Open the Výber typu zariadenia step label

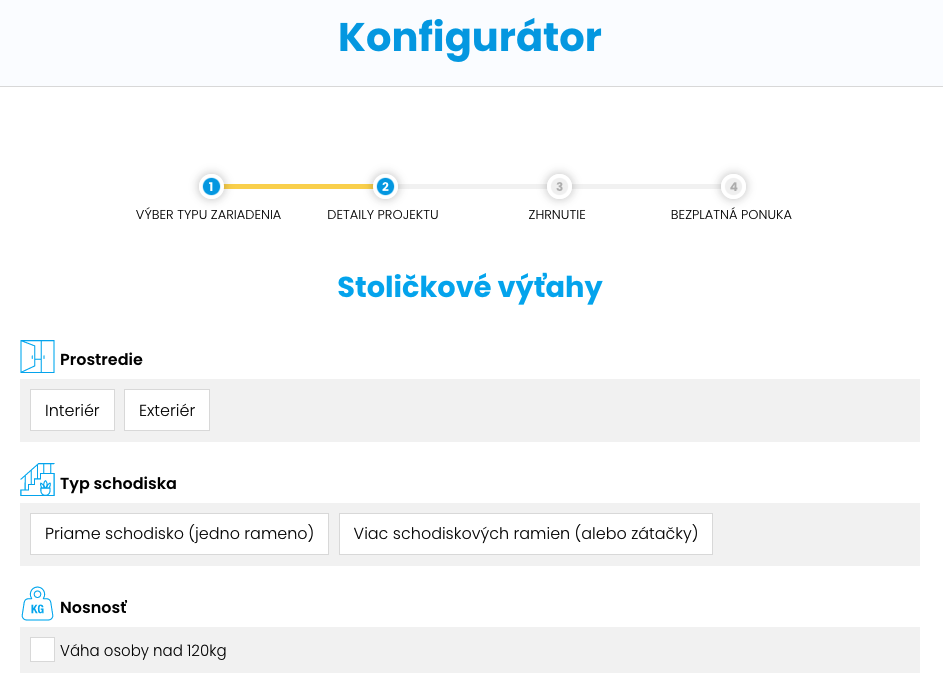click(208, 215)
